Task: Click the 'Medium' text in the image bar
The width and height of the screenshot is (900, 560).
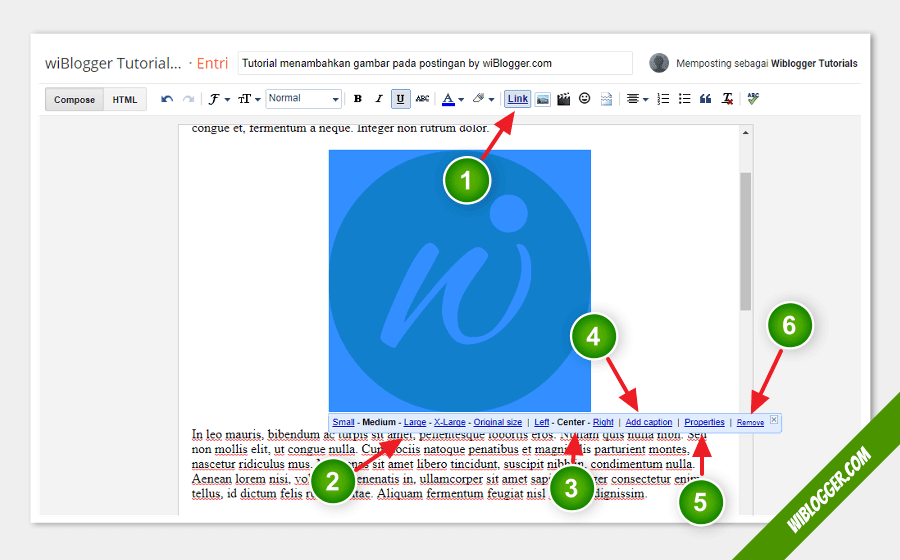Action: click(379, 422)
